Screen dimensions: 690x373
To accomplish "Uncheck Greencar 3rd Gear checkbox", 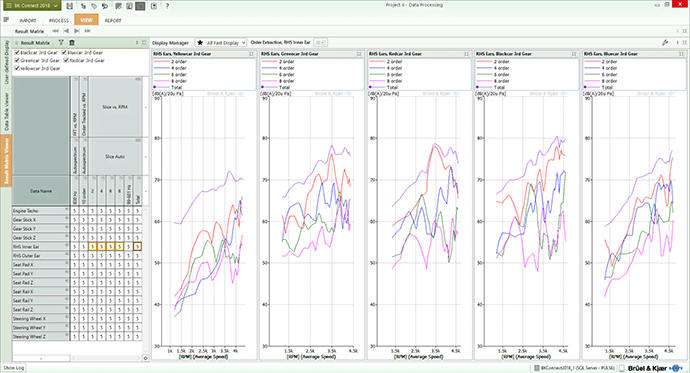I will coord(17,60).
